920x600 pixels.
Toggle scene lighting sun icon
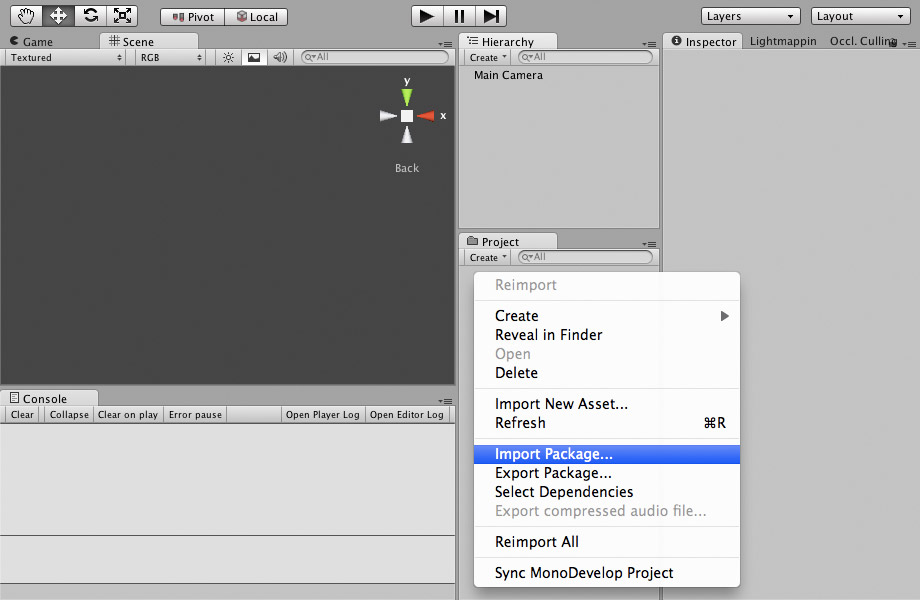(x=228, y=58)
